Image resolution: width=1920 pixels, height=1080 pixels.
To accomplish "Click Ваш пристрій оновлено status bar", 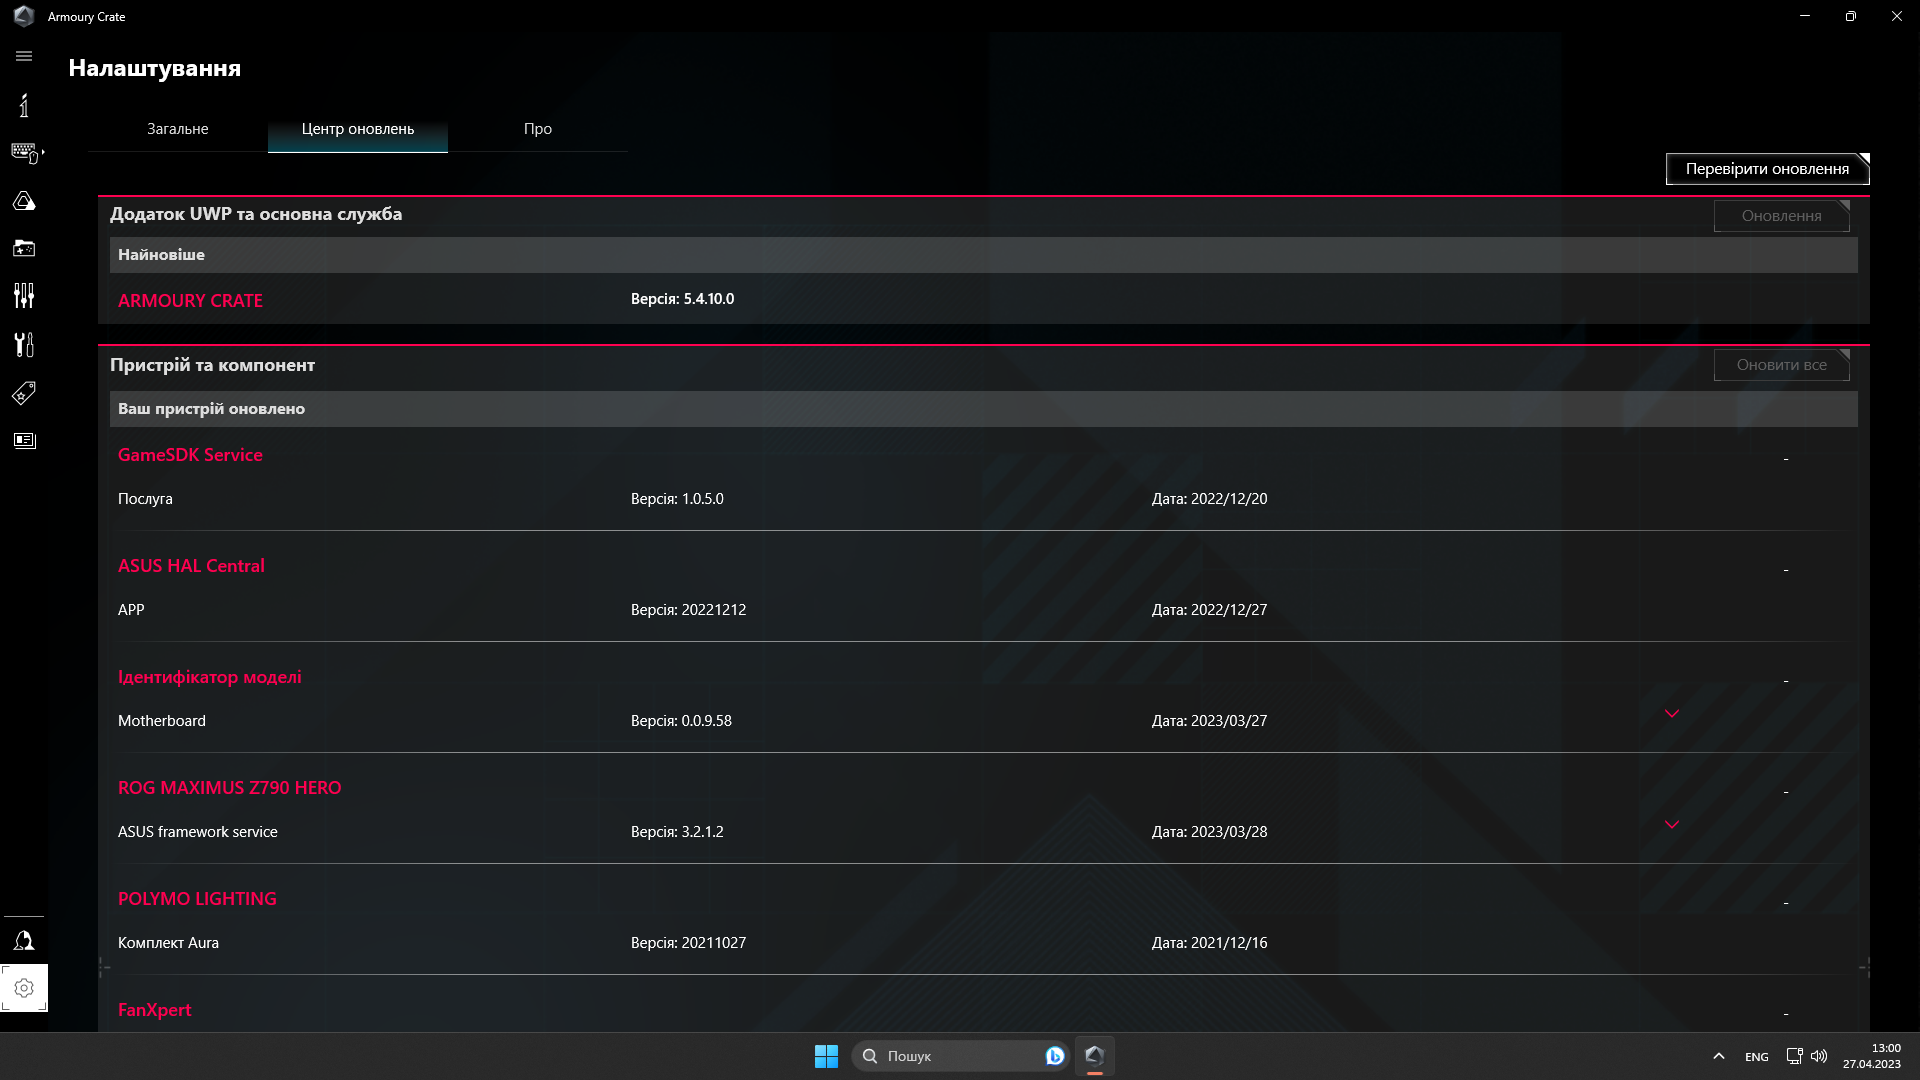I will [984, 409].
